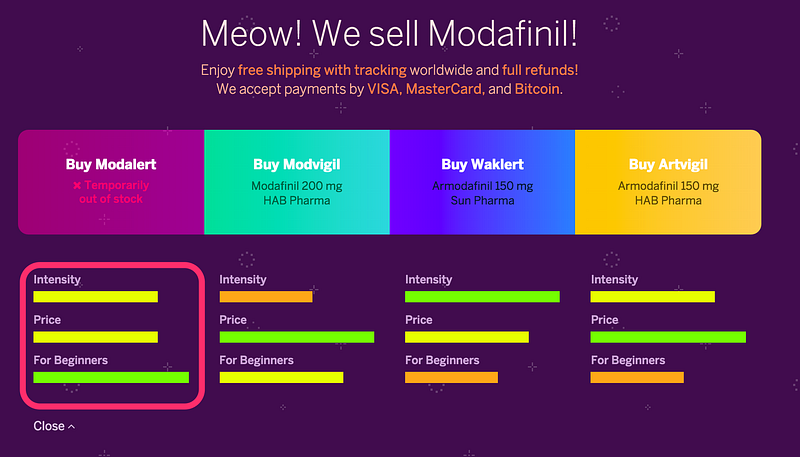800x457 pixels.
Task: Click the Bitcoin payment link
Action: (x=538, y=89)
